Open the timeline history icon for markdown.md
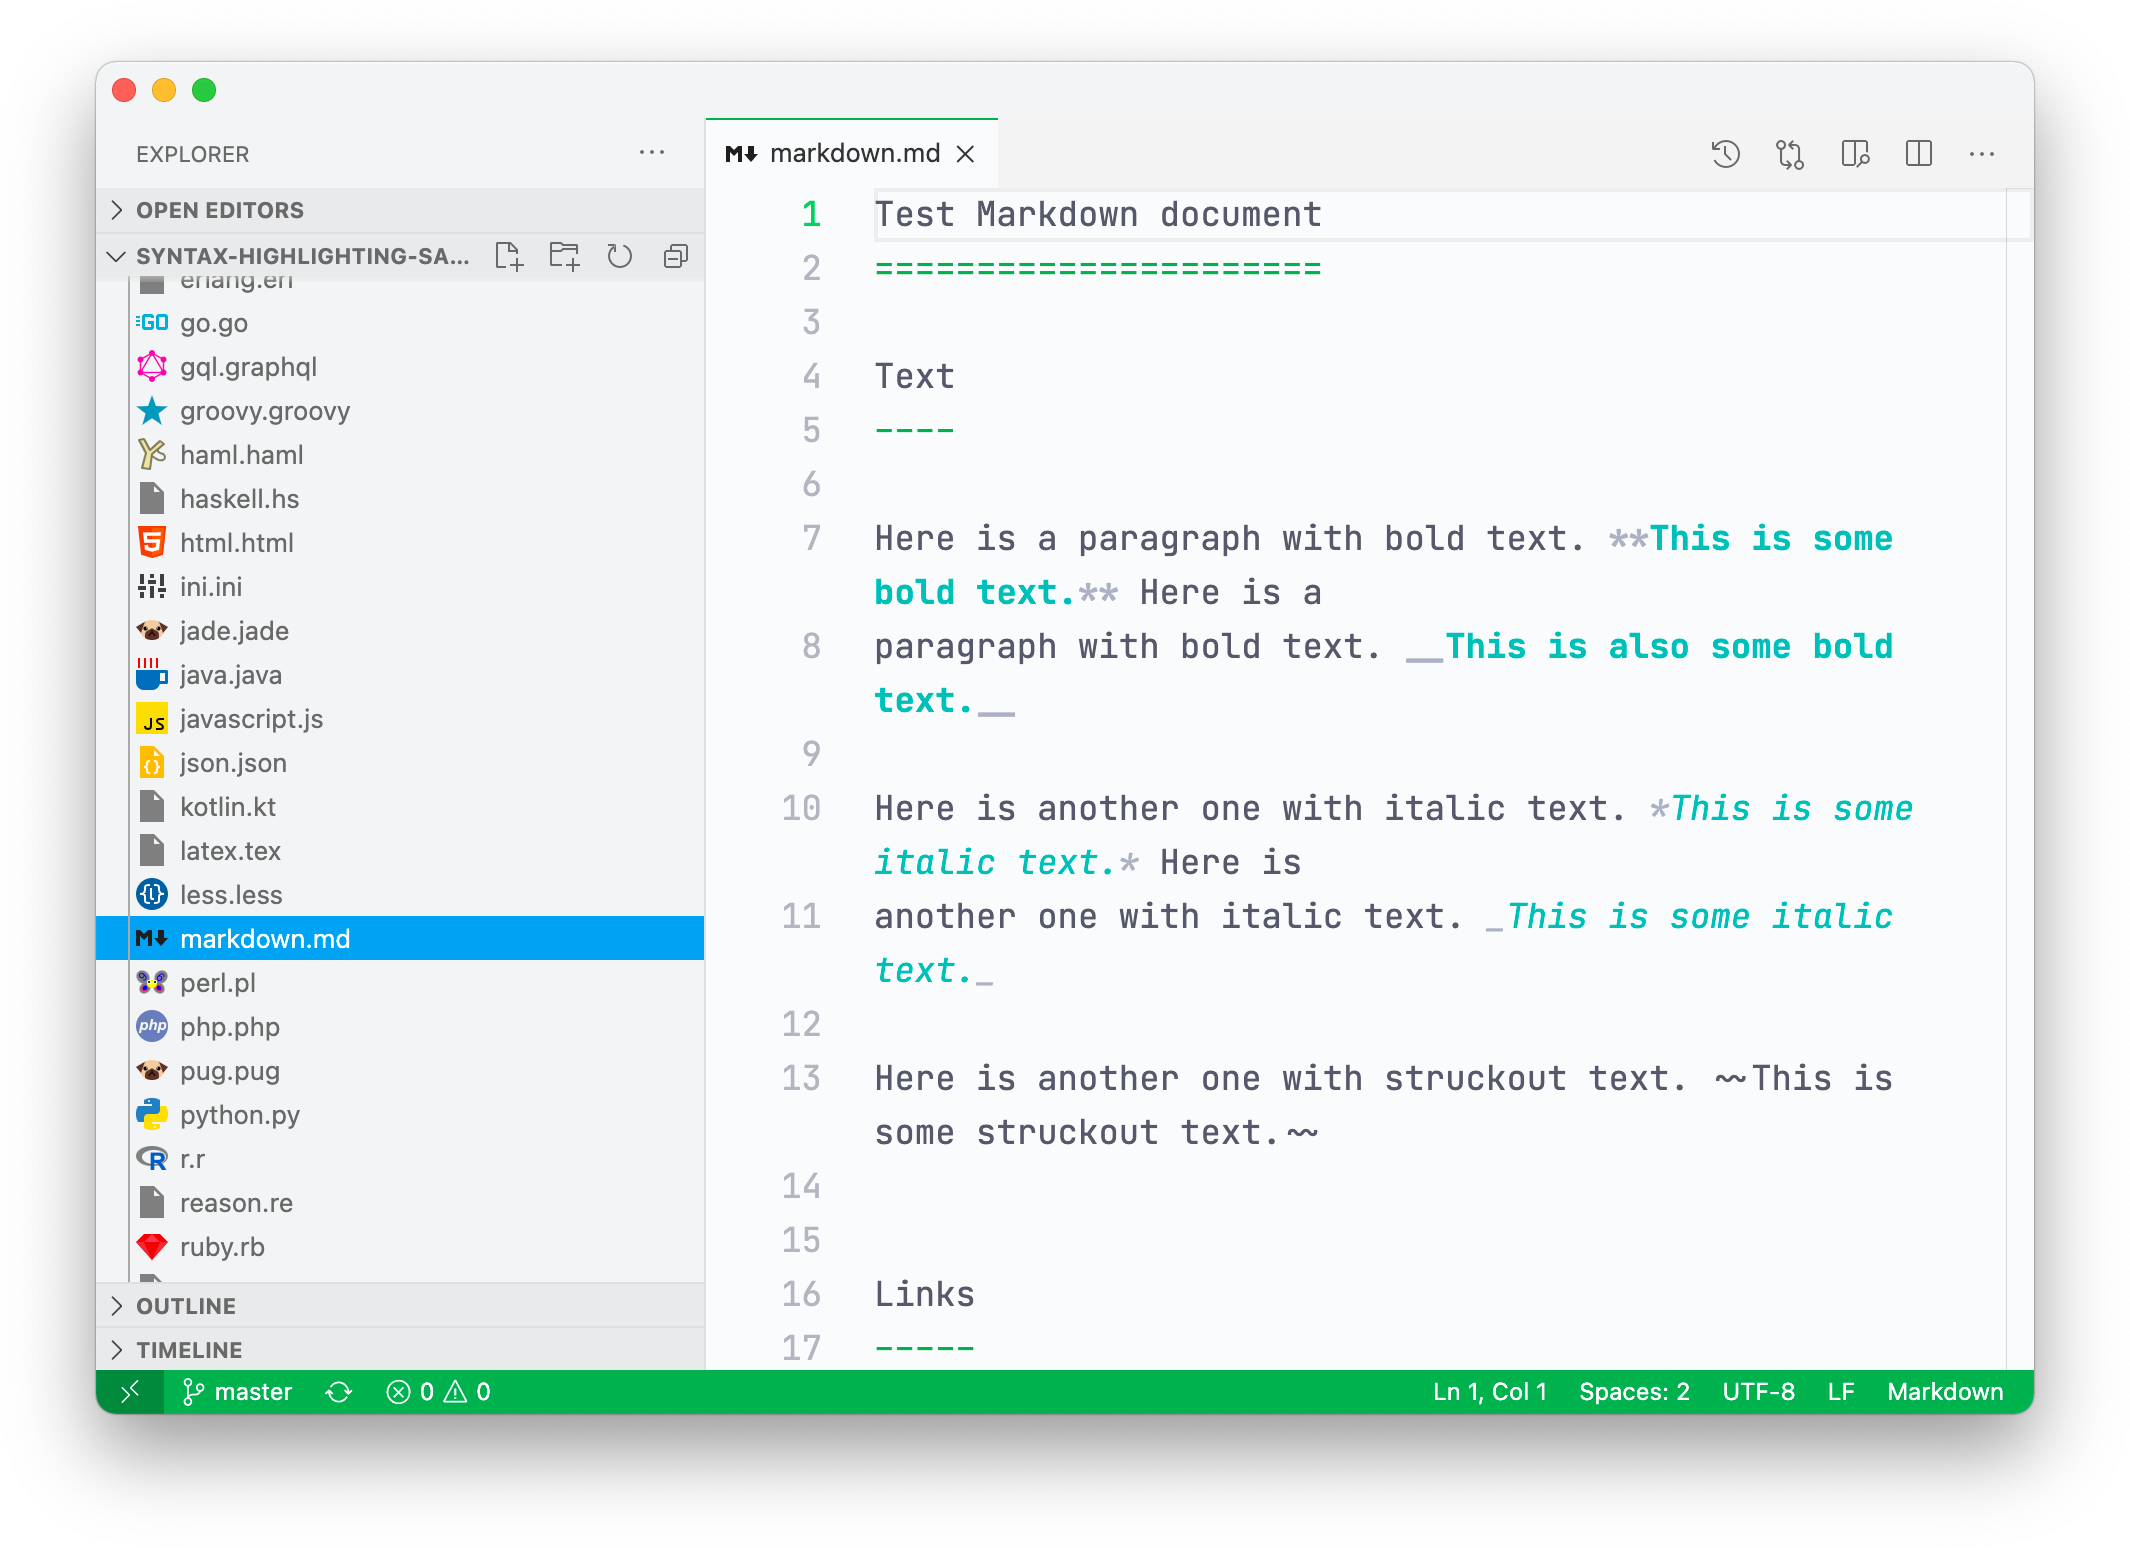The image size is (2130, 1548). [x=1727, y=153]
